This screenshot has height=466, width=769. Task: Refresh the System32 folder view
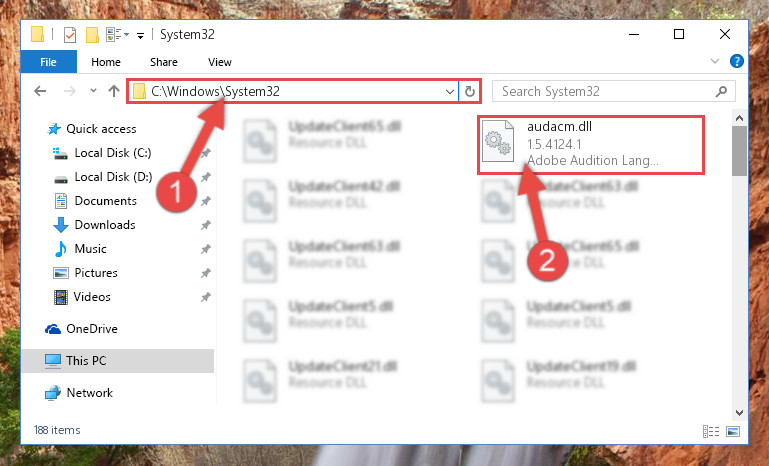pos(469,91)
